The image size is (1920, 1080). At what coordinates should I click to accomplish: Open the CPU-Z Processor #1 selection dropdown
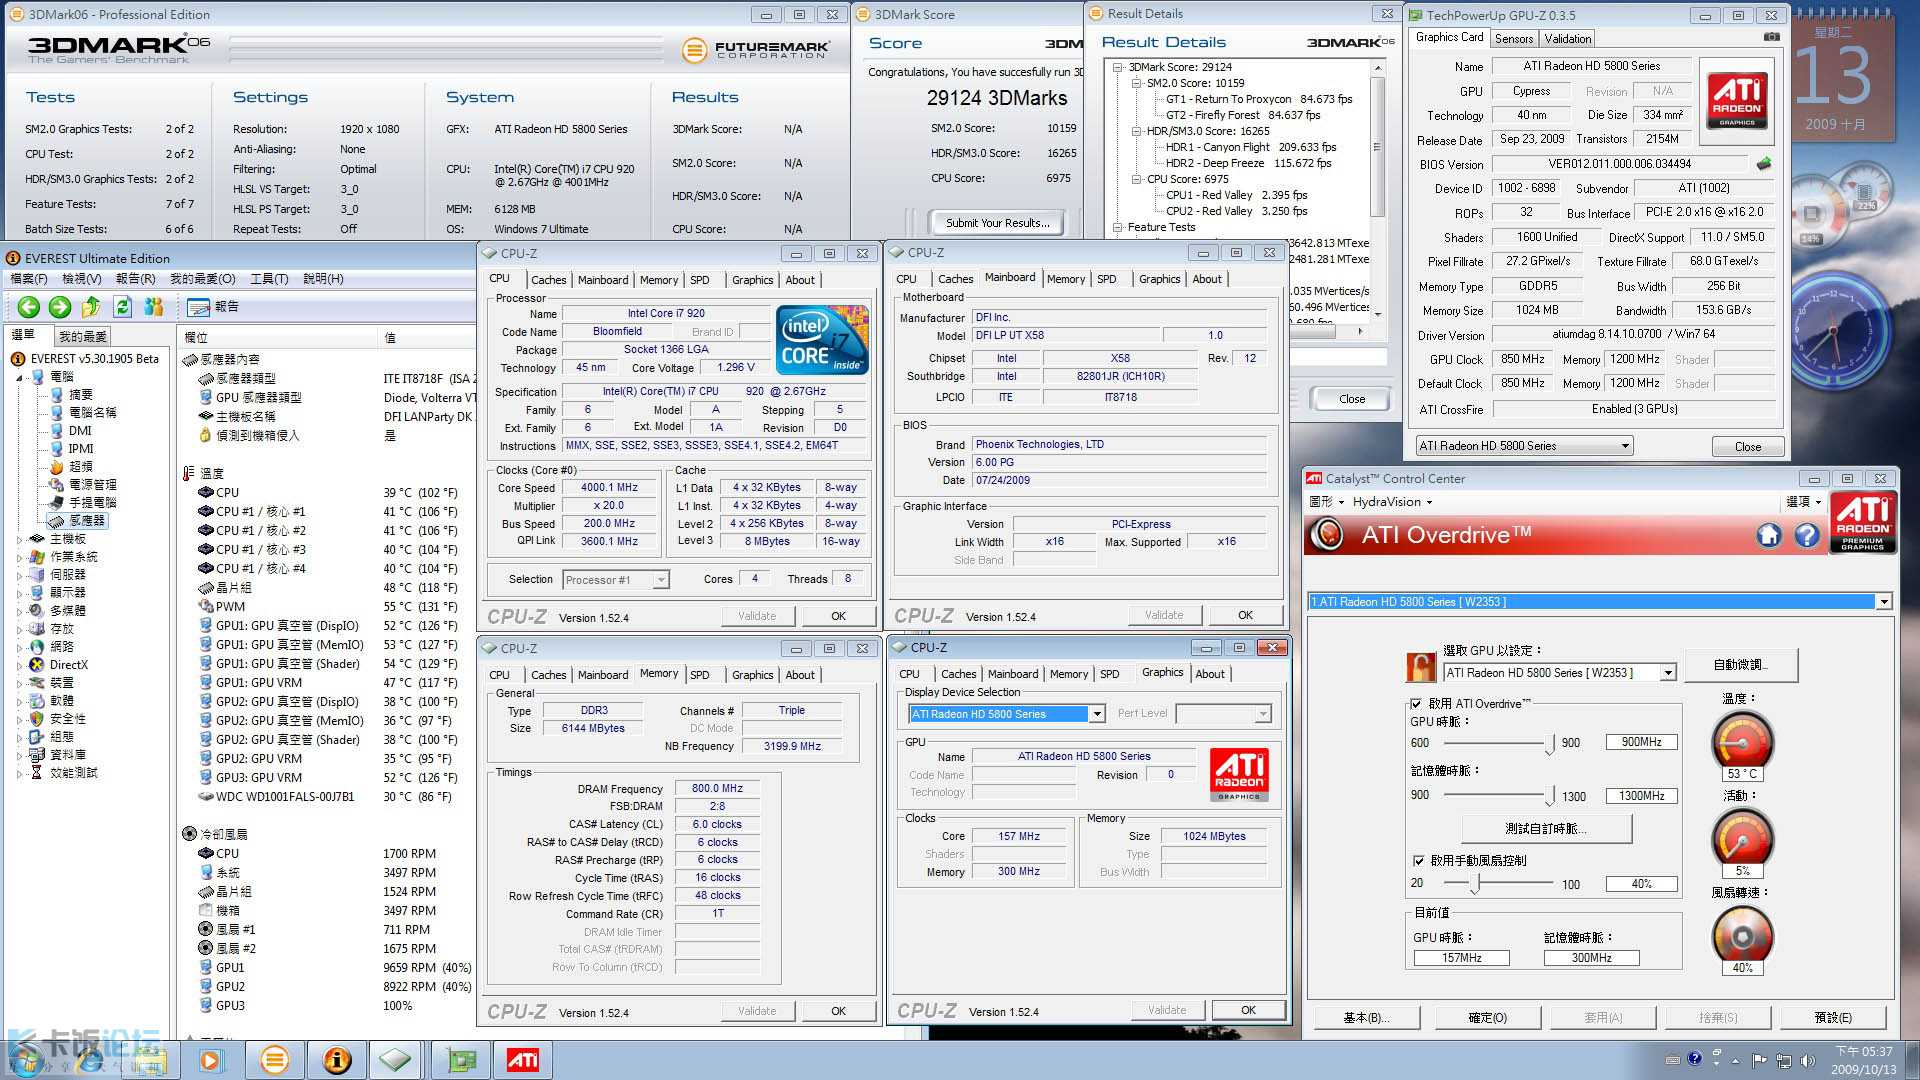[660, 580]
